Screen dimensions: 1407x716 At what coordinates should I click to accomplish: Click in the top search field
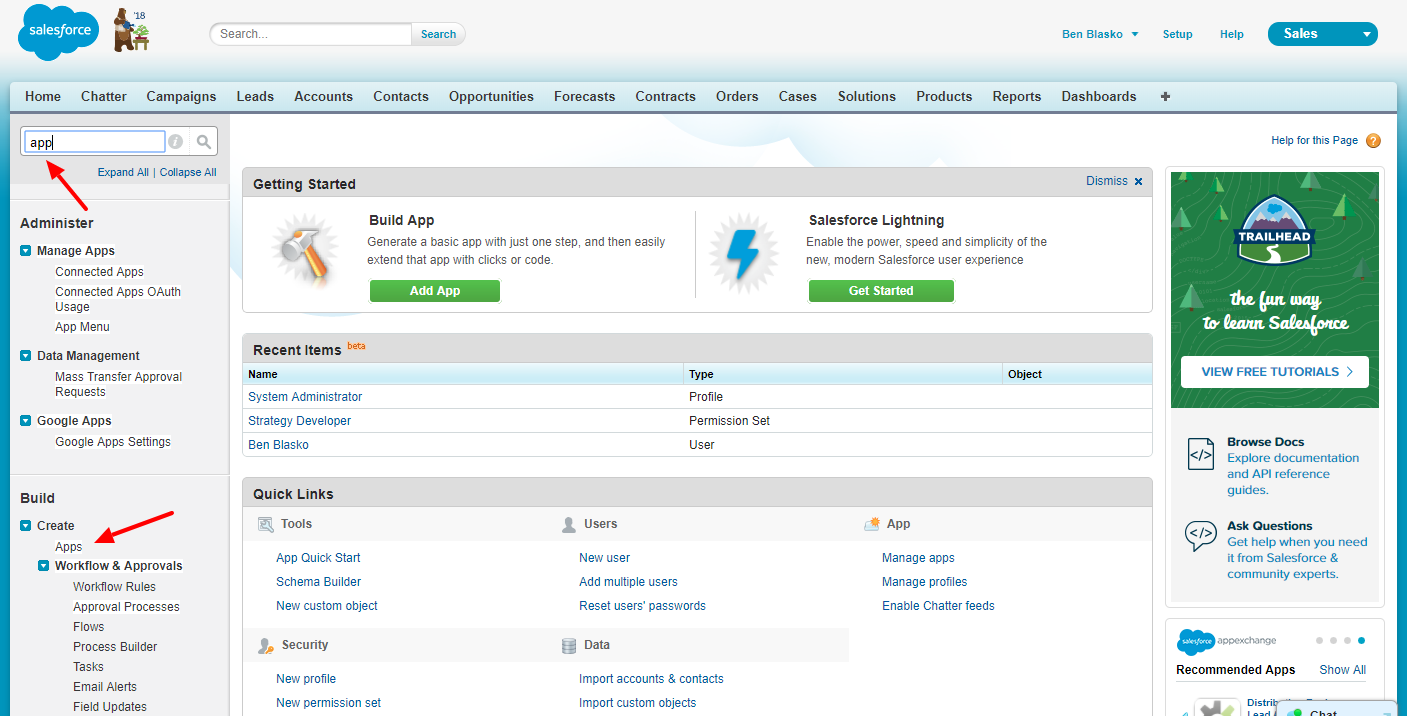tap(310, 34)
